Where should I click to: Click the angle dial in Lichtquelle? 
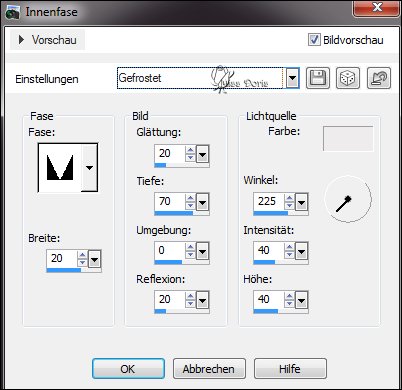click(348, 199)
